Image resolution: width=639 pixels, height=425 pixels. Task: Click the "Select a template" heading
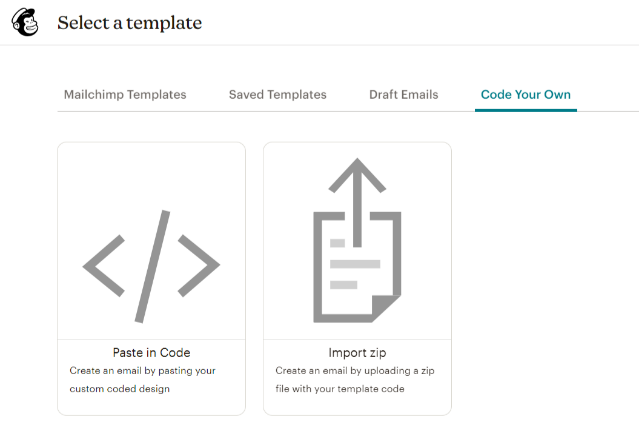coord(129,23)
